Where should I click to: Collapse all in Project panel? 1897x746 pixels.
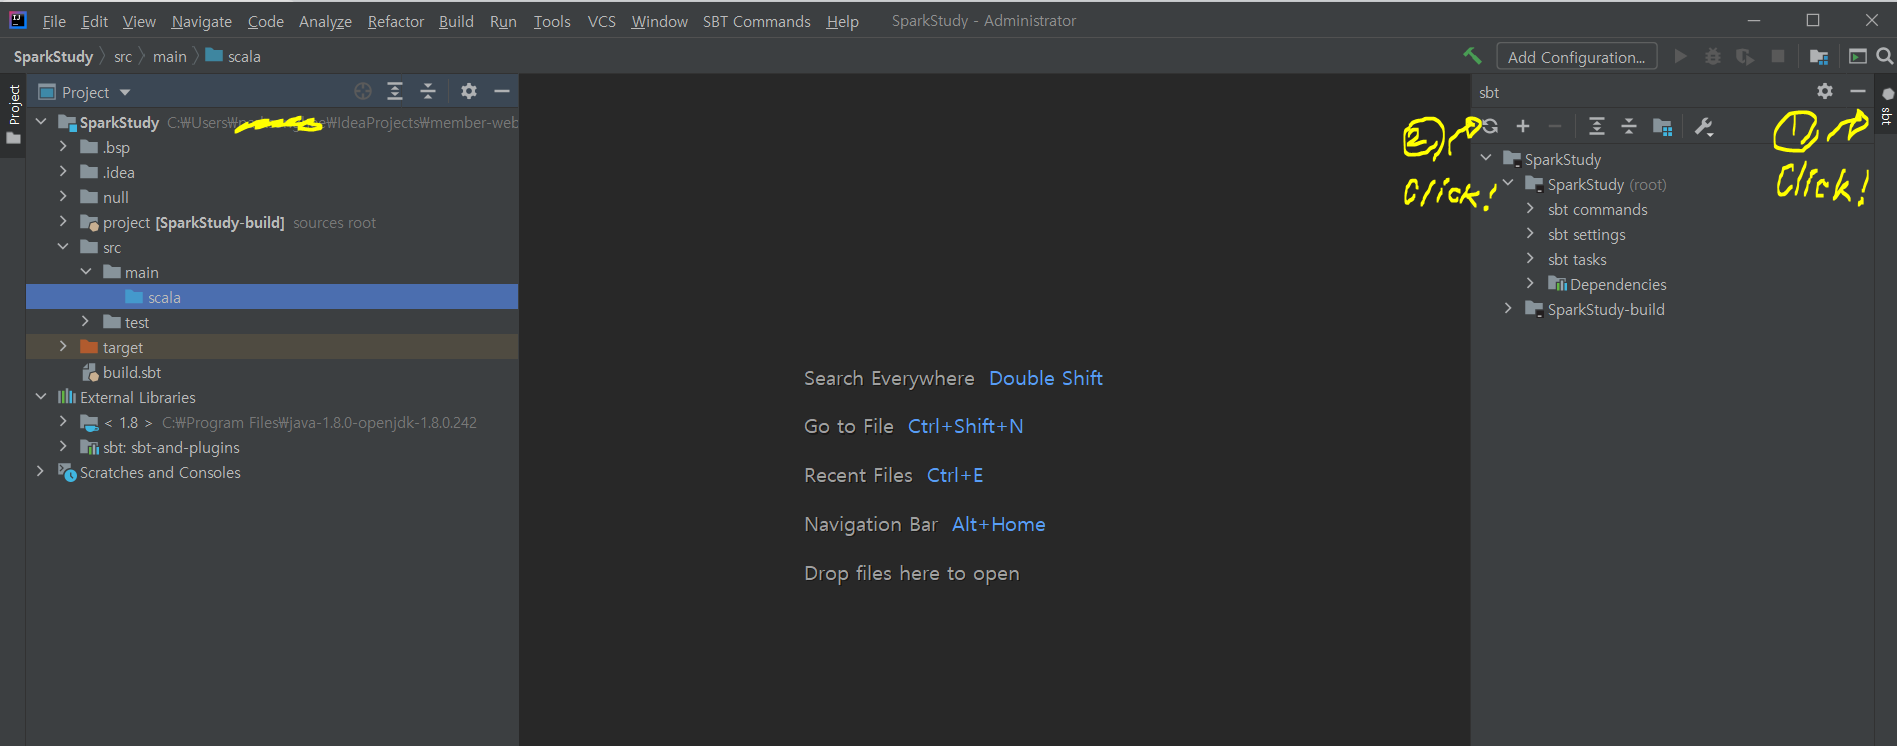(x=428, y=91)
